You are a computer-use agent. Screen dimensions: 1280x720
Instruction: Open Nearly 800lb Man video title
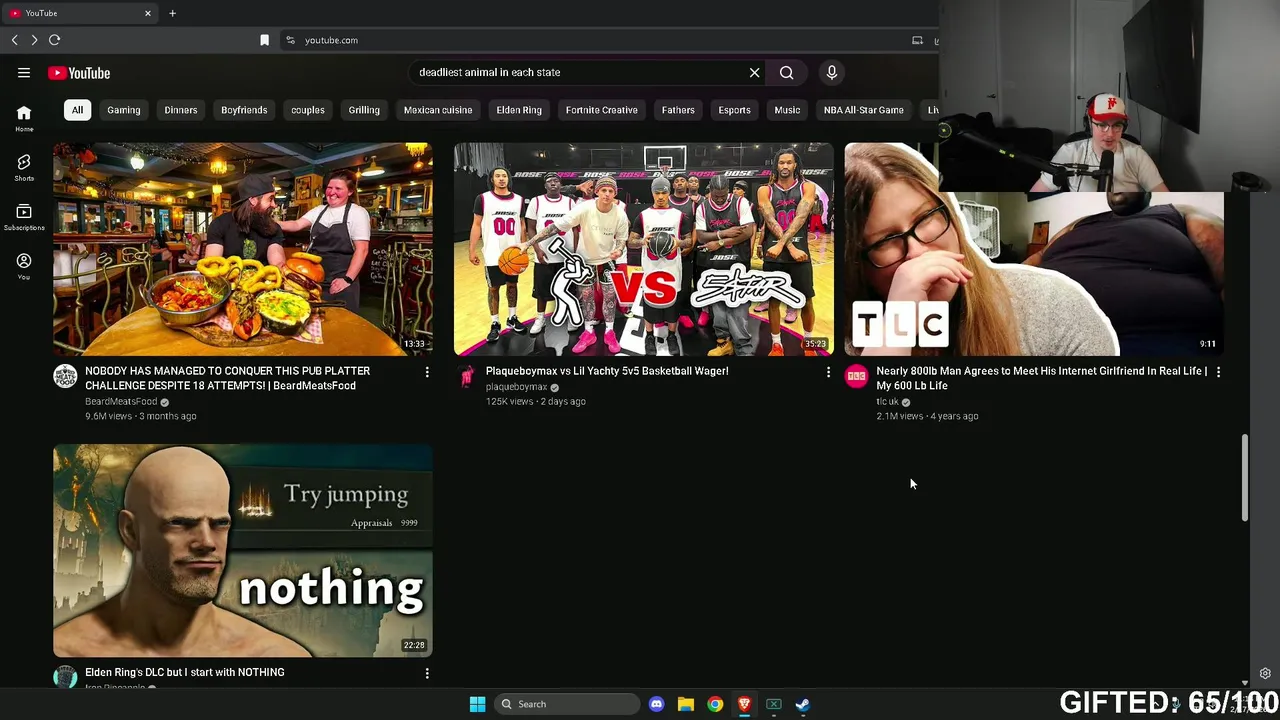(x=1042, y=378)
